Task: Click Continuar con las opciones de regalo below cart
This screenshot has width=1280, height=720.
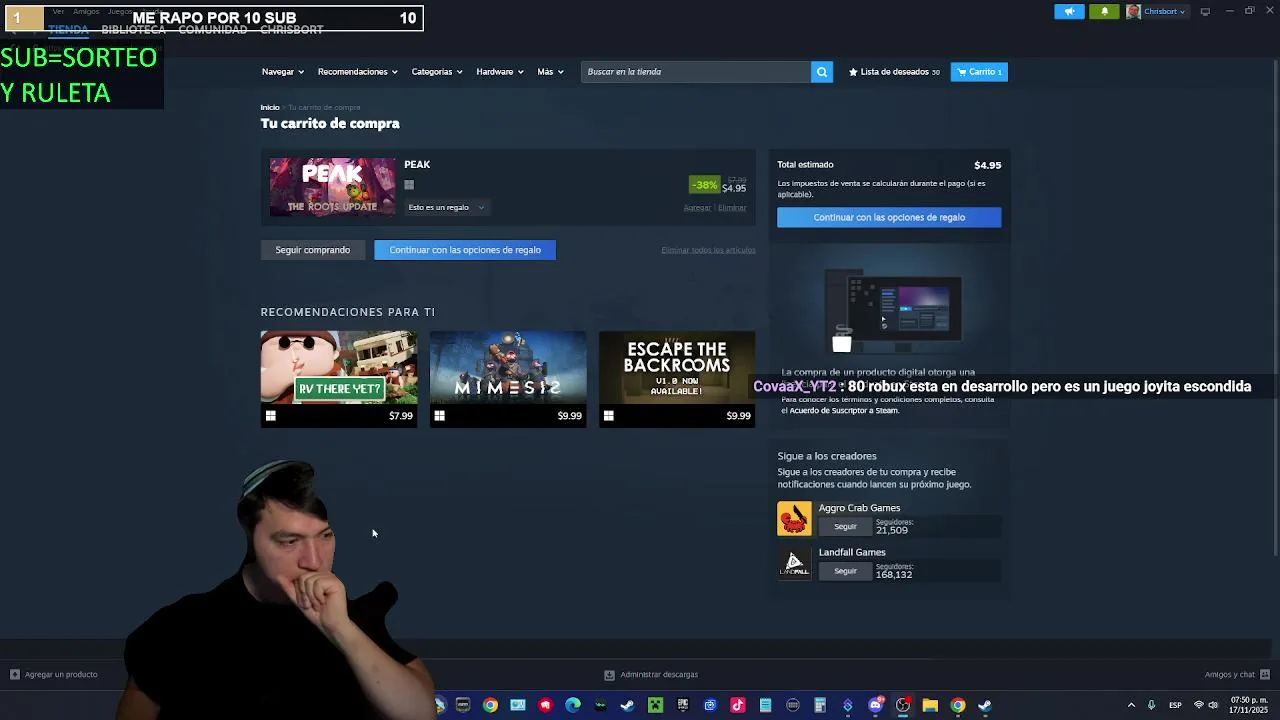Action: pos(465,250)
